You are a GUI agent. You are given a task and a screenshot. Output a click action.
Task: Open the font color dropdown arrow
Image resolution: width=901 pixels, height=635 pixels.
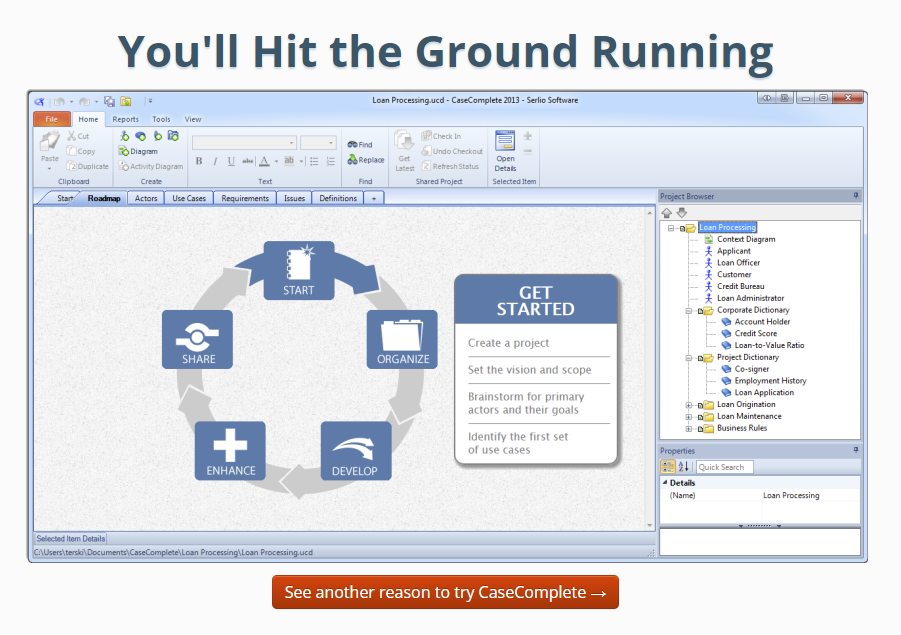[x=276, y=161]
